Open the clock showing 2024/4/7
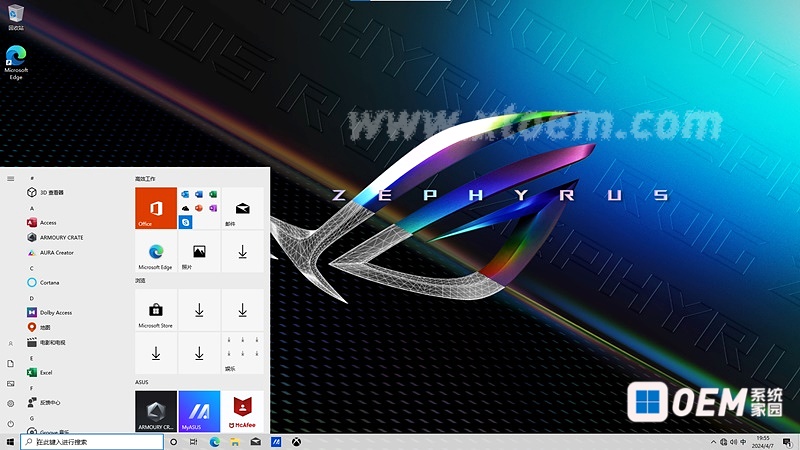Viewport: 800px width, 450px height. click(763, 442)
